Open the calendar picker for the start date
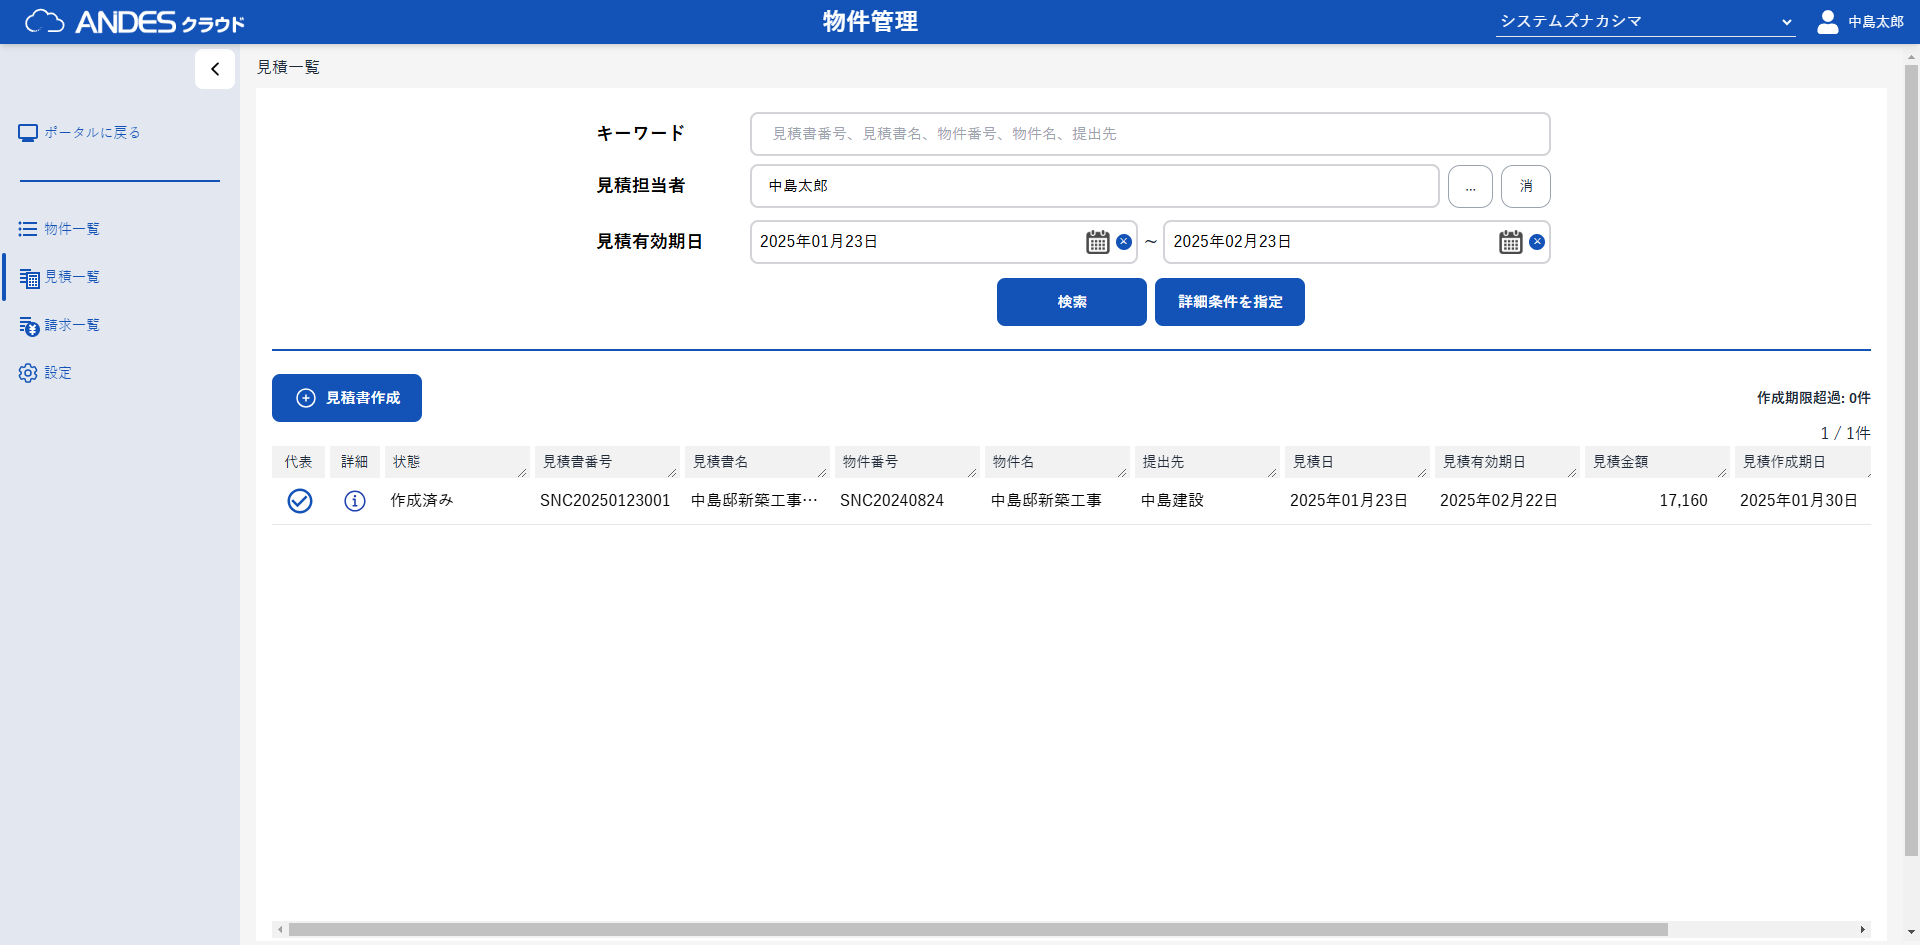Viewport: 1920px width, 945px height. tap(1097, 241)
